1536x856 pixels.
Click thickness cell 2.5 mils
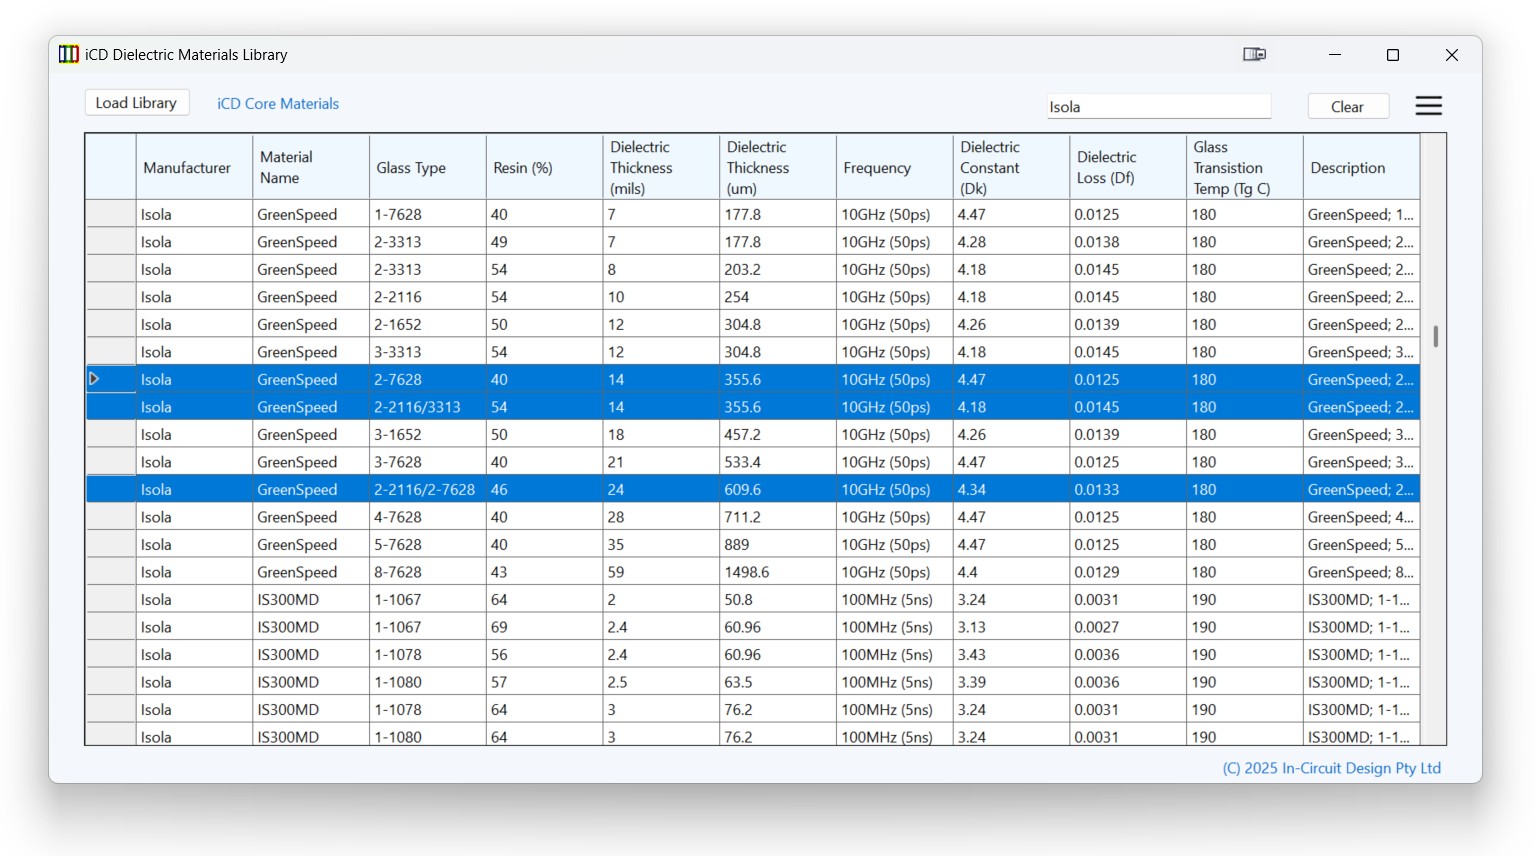[661, 682]
